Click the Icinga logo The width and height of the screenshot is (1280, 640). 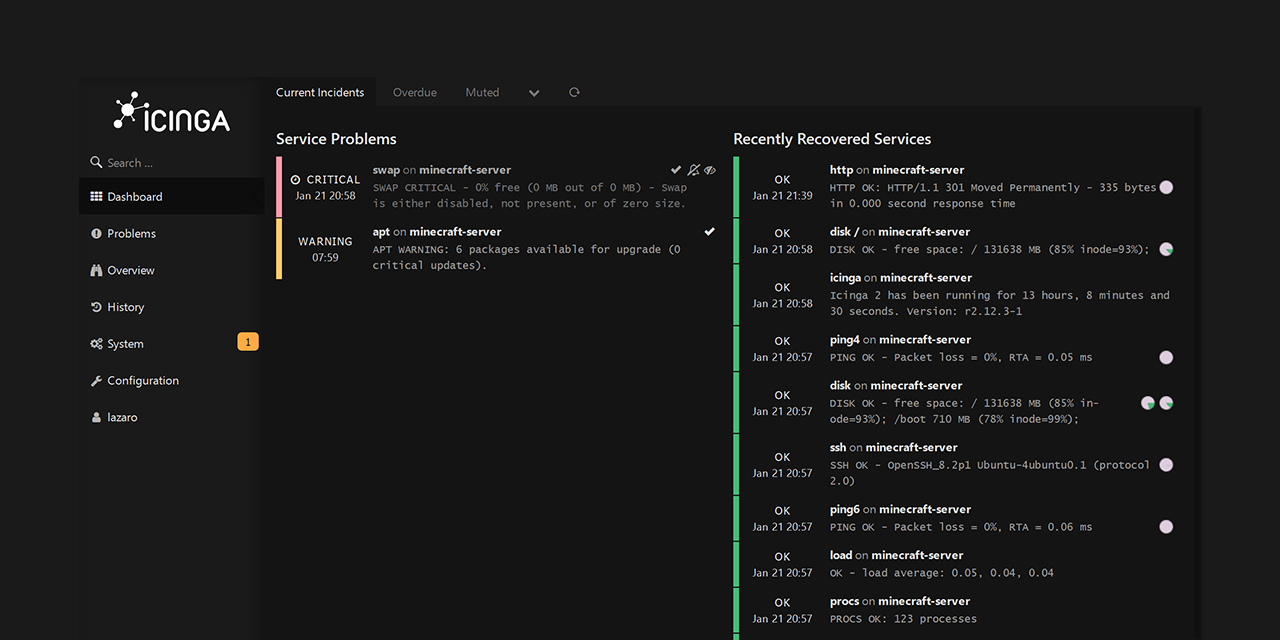171,112
